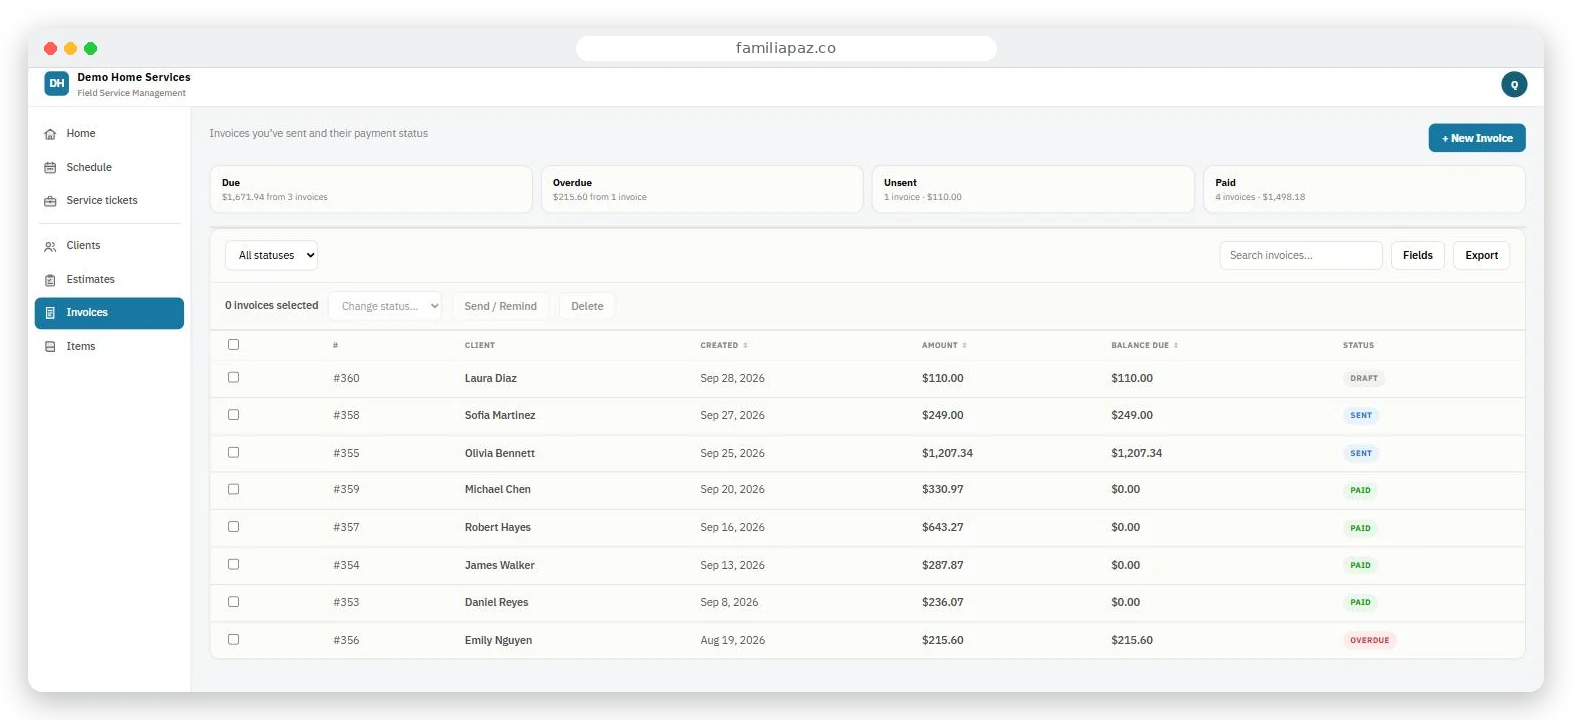Click the Items box icon
Screen dimensions: 1572x720
coord(50,347)
